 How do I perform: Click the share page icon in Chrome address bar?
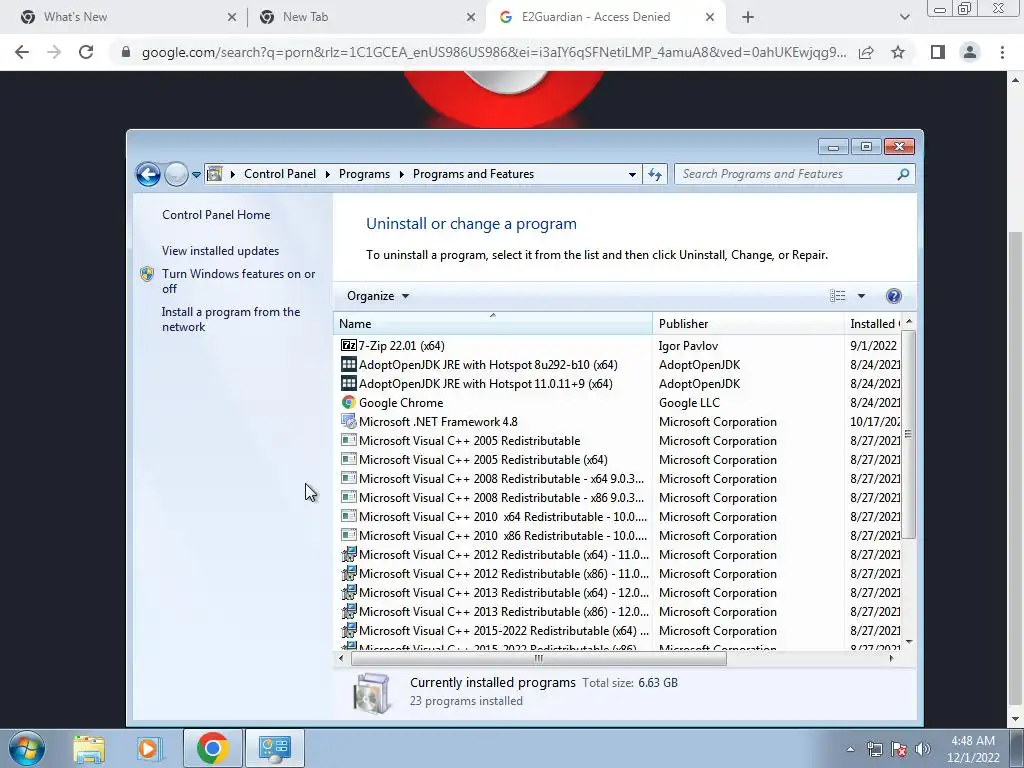point(866,52)
